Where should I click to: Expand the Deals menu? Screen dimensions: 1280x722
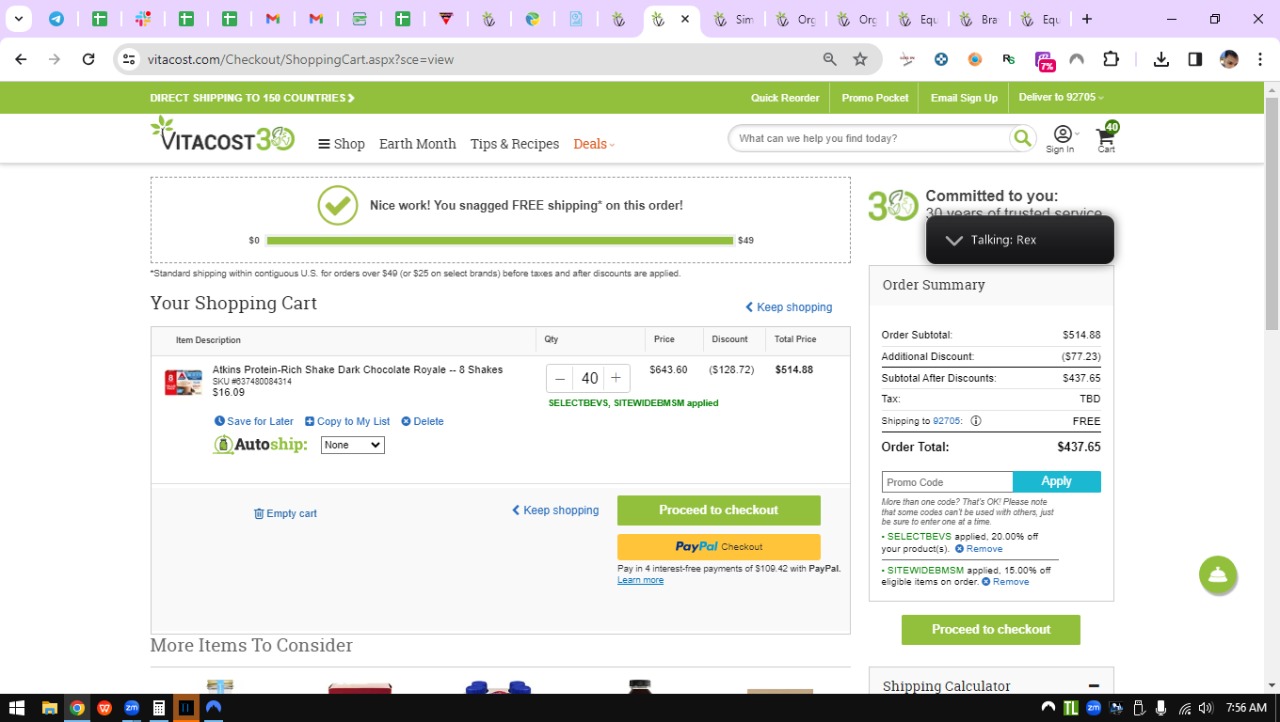pos(594,144)
